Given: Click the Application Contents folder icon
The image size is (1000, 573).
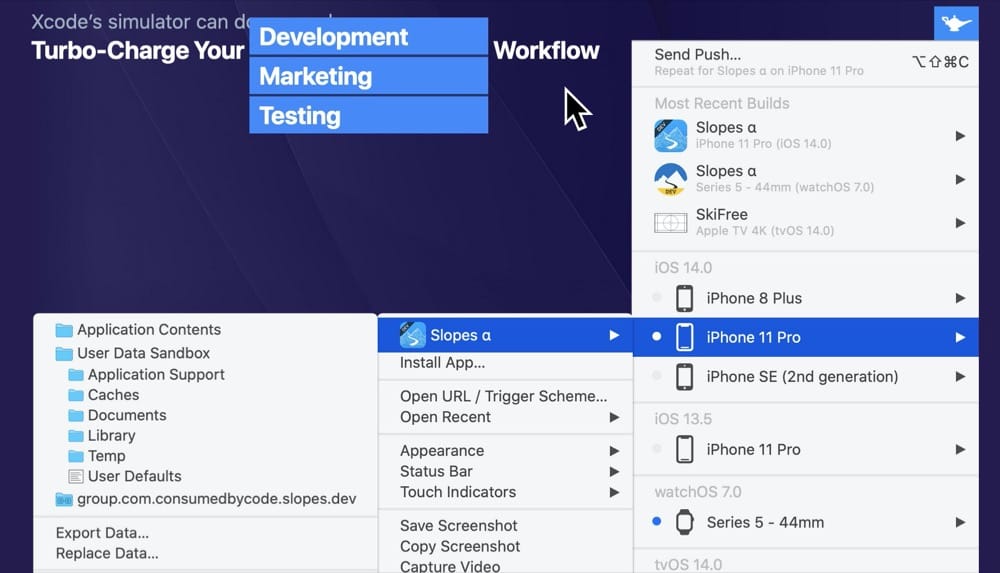Looking at the screenshot, I should tap(64, 330).
